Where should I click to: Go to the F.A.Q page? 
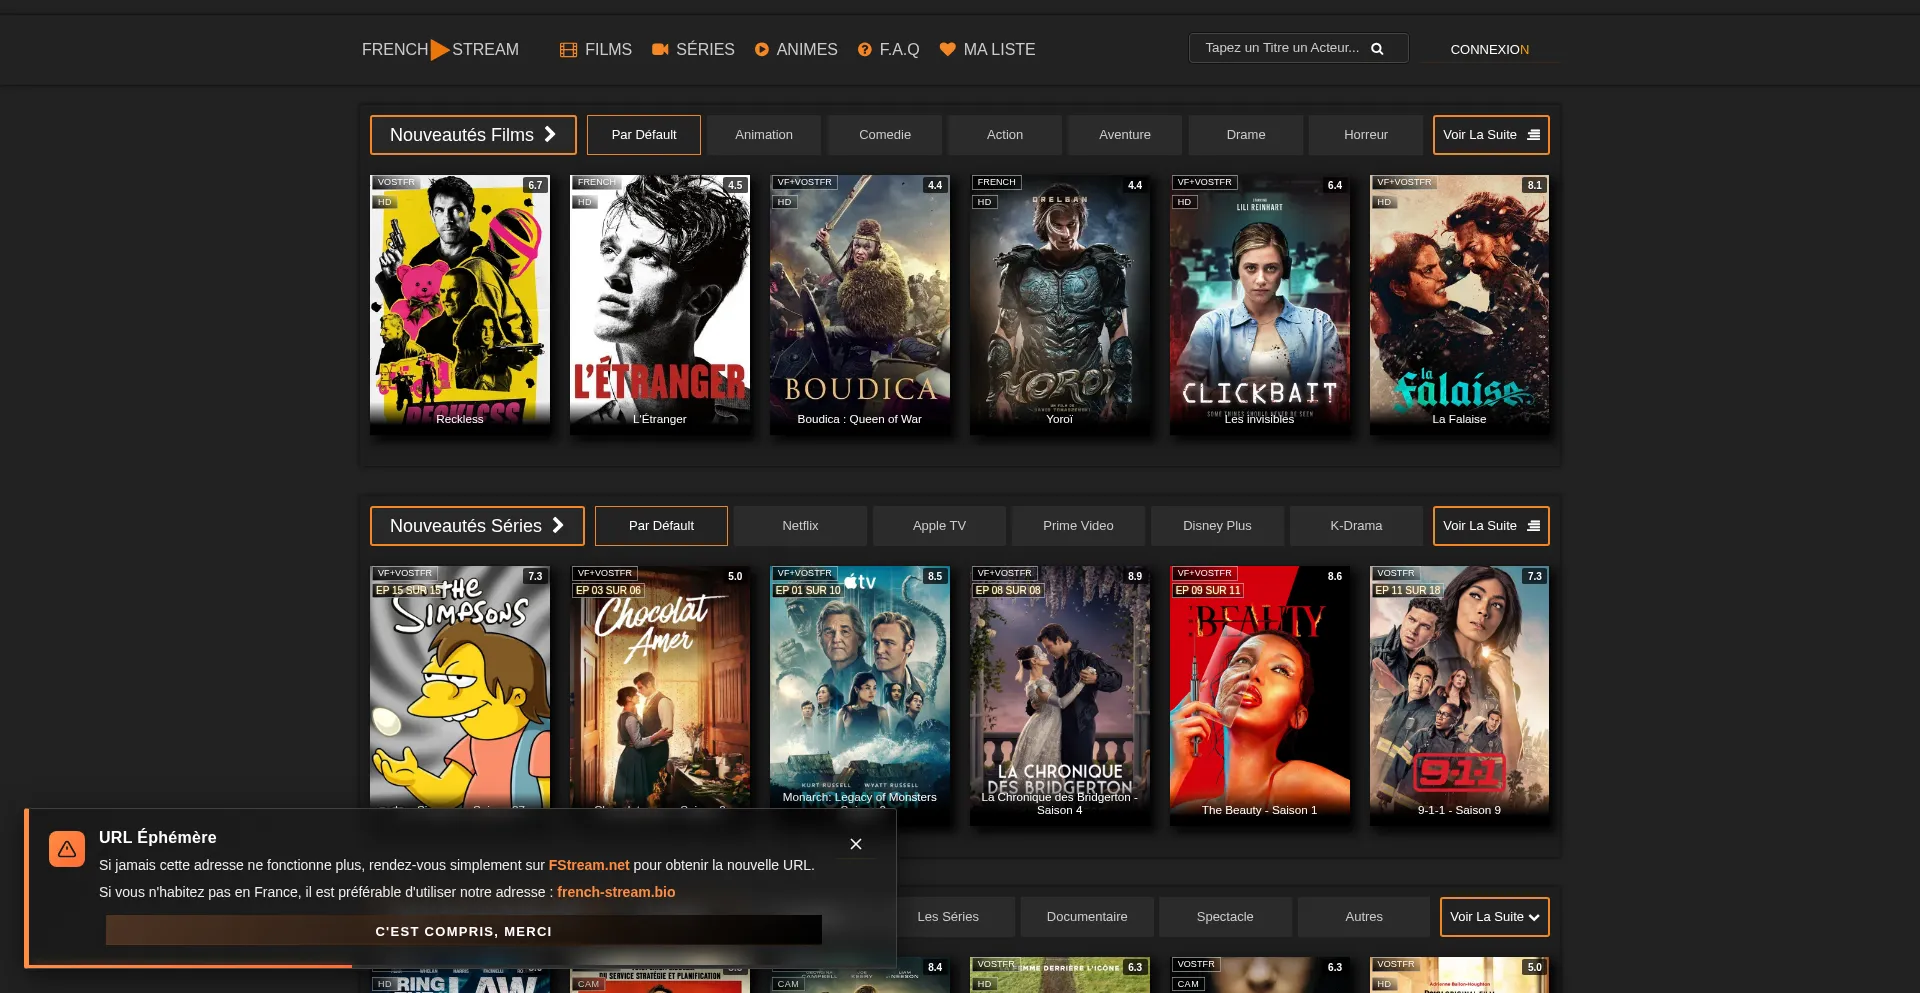coord(888,49)
